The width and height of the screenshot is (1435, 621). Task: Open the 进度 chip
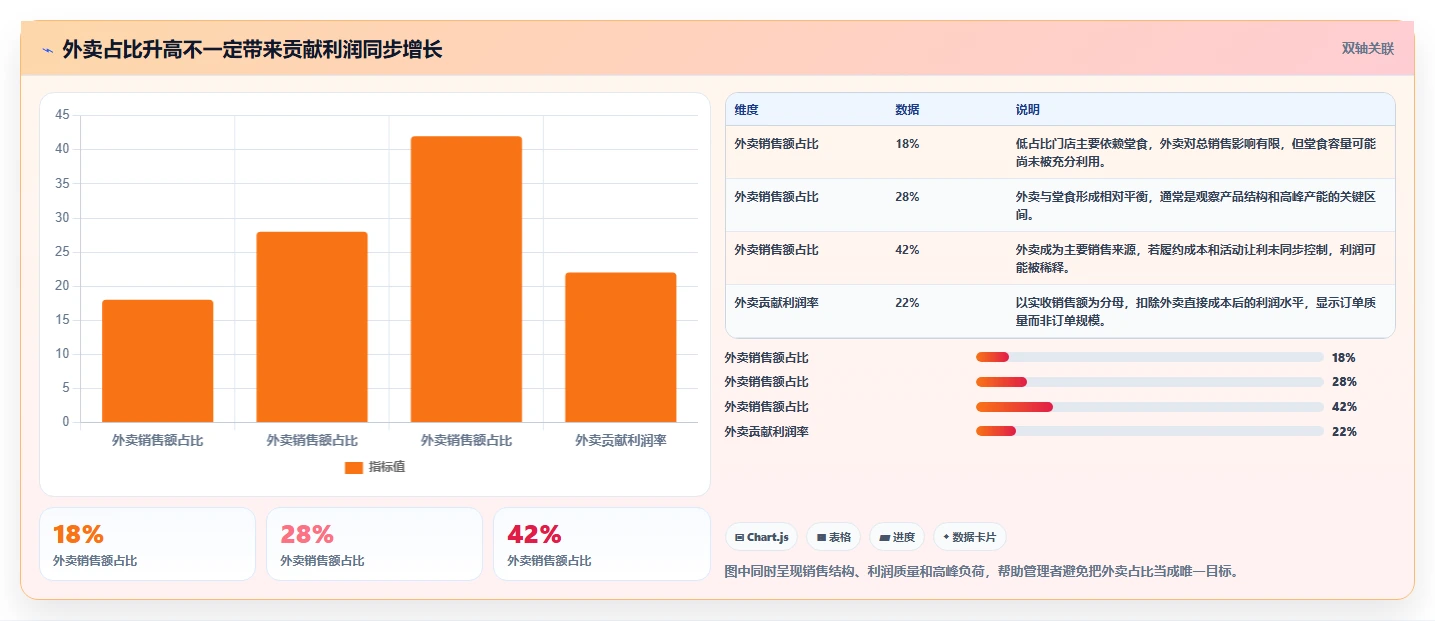[897, 537]
